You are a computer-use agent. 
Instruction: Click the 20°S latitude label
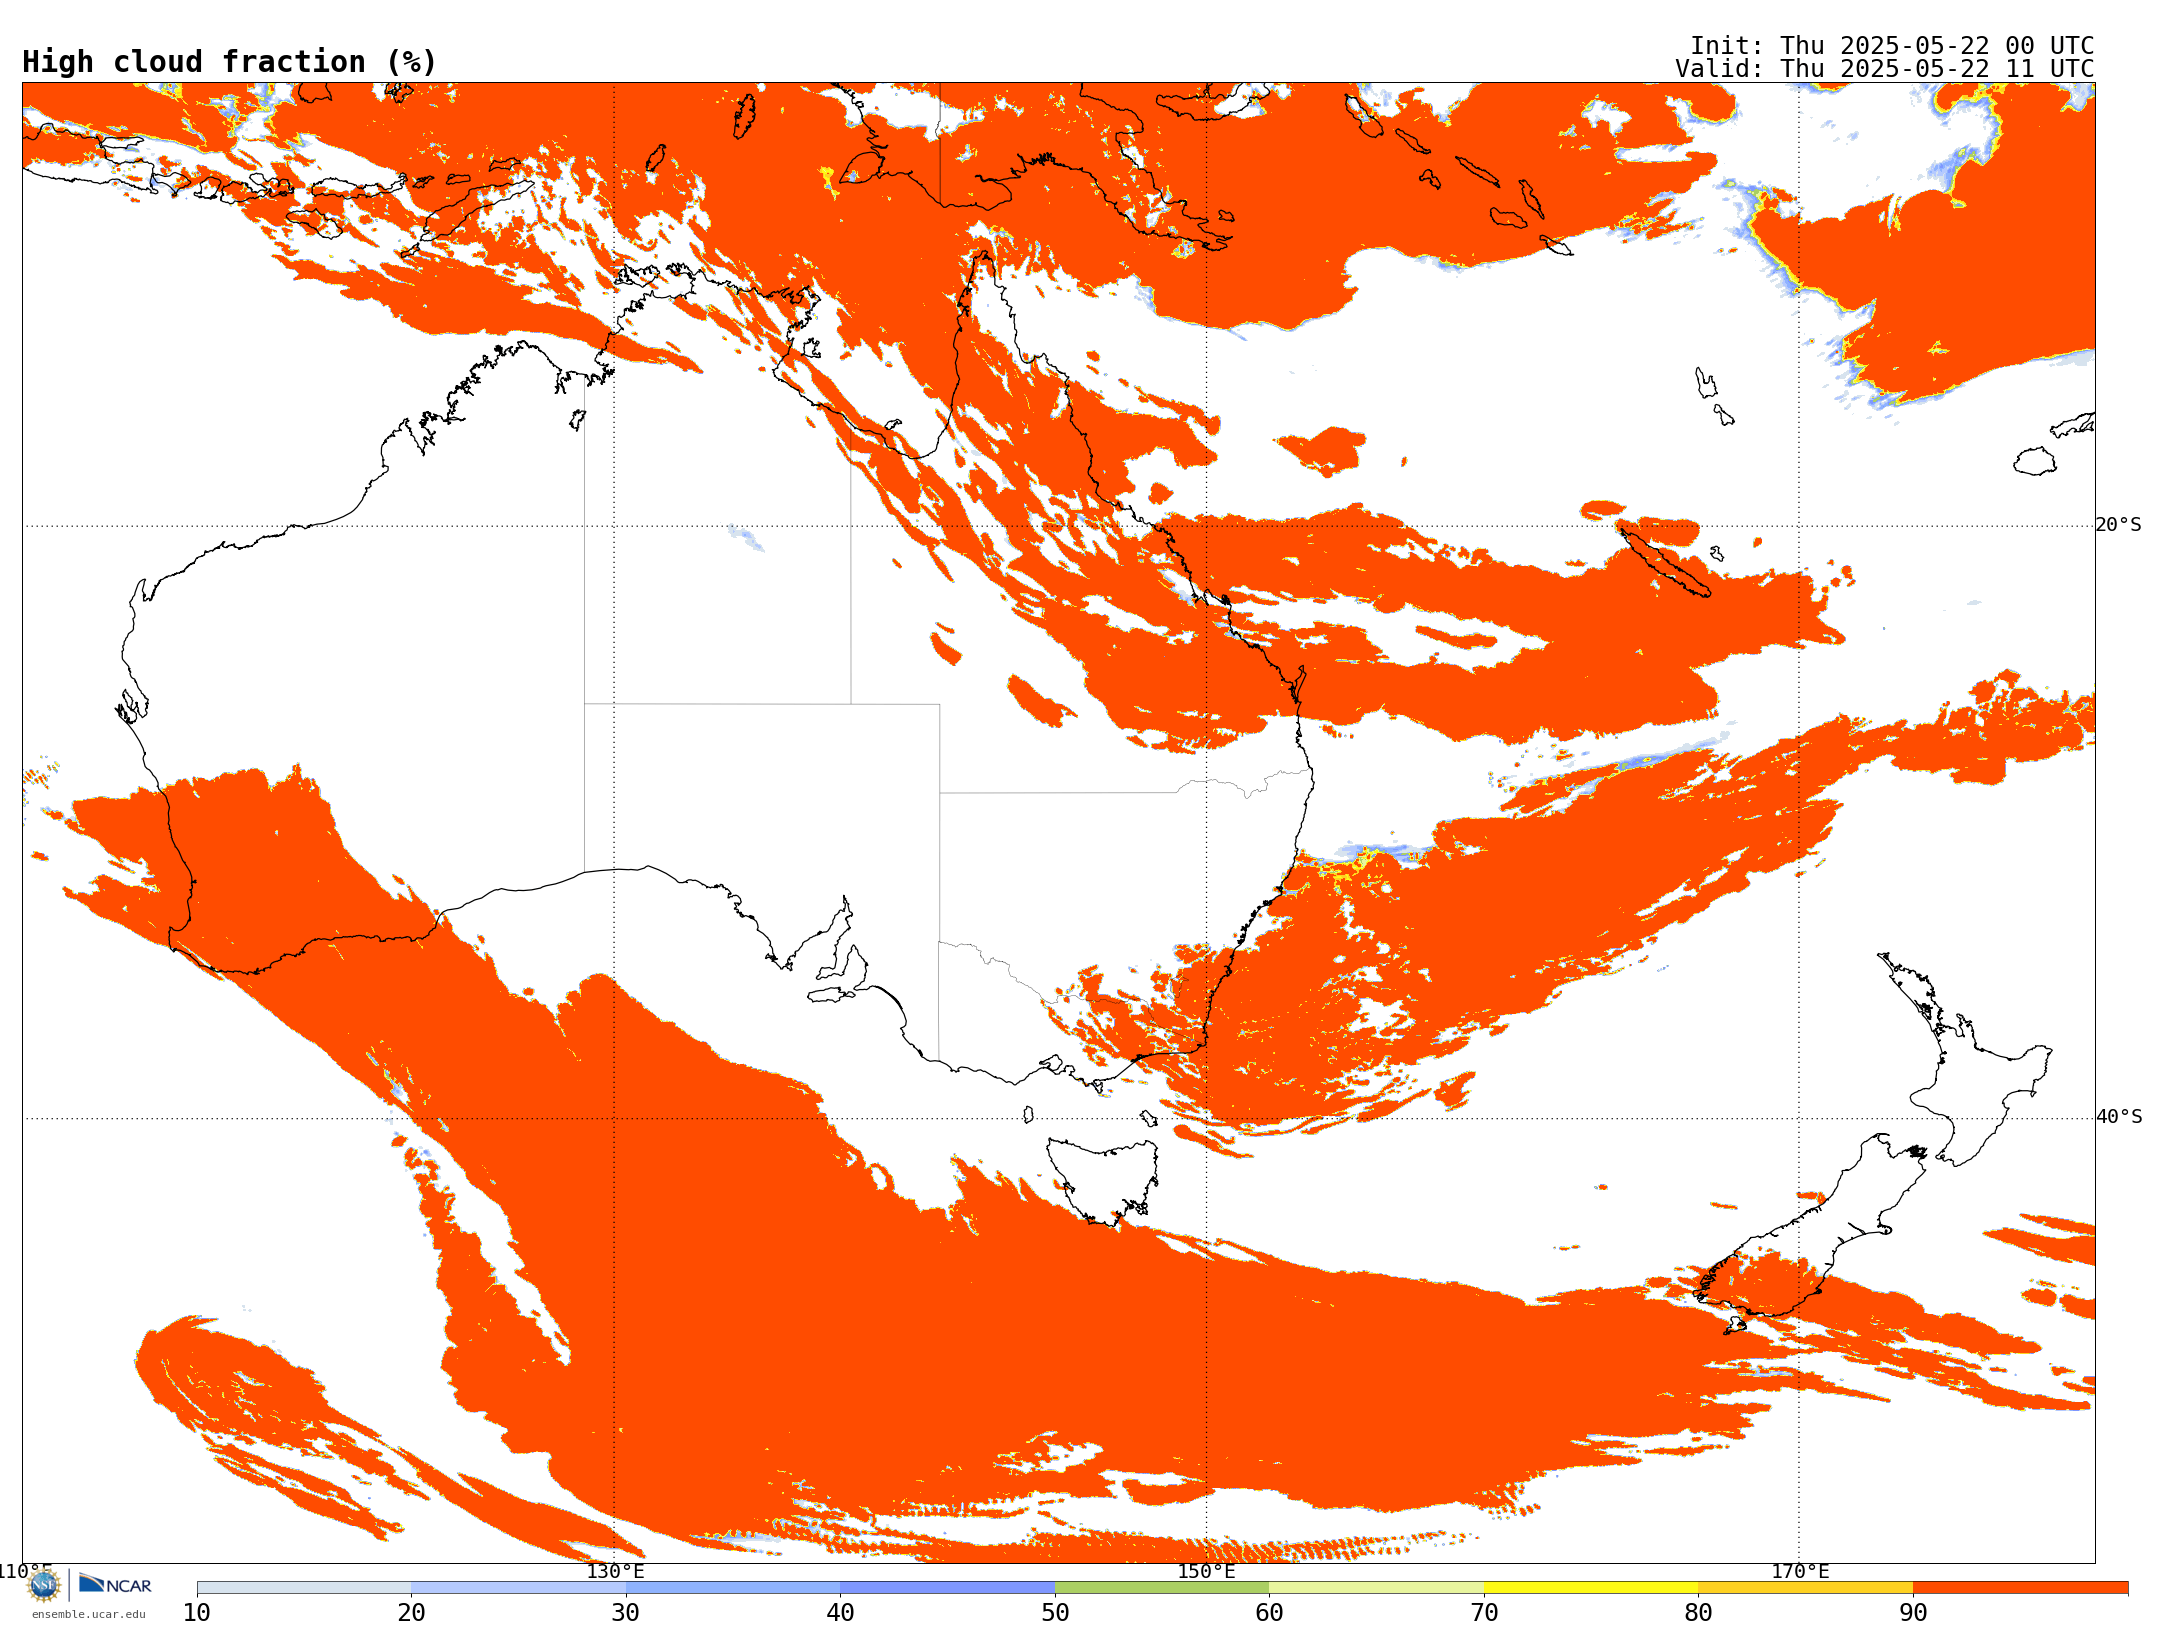[2119, 525]
